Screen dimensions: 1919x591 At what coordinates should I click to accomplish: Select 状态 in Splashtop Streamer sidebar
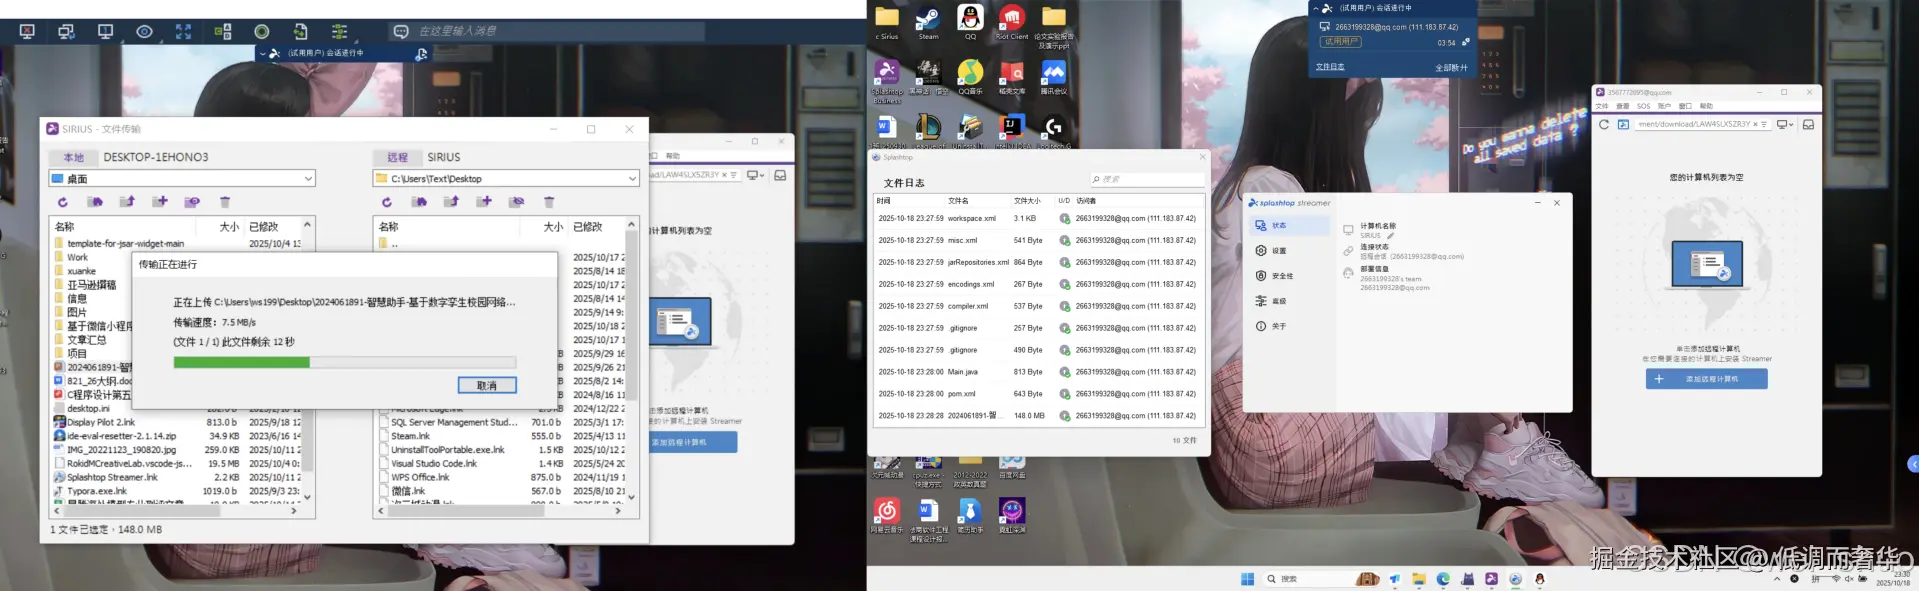[1290, 226]
